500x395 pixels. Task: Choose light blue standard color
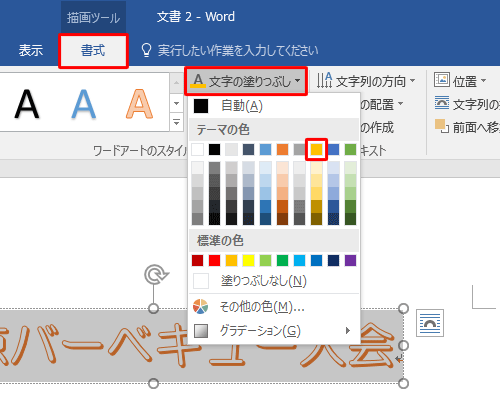click(x=300, y=260)
